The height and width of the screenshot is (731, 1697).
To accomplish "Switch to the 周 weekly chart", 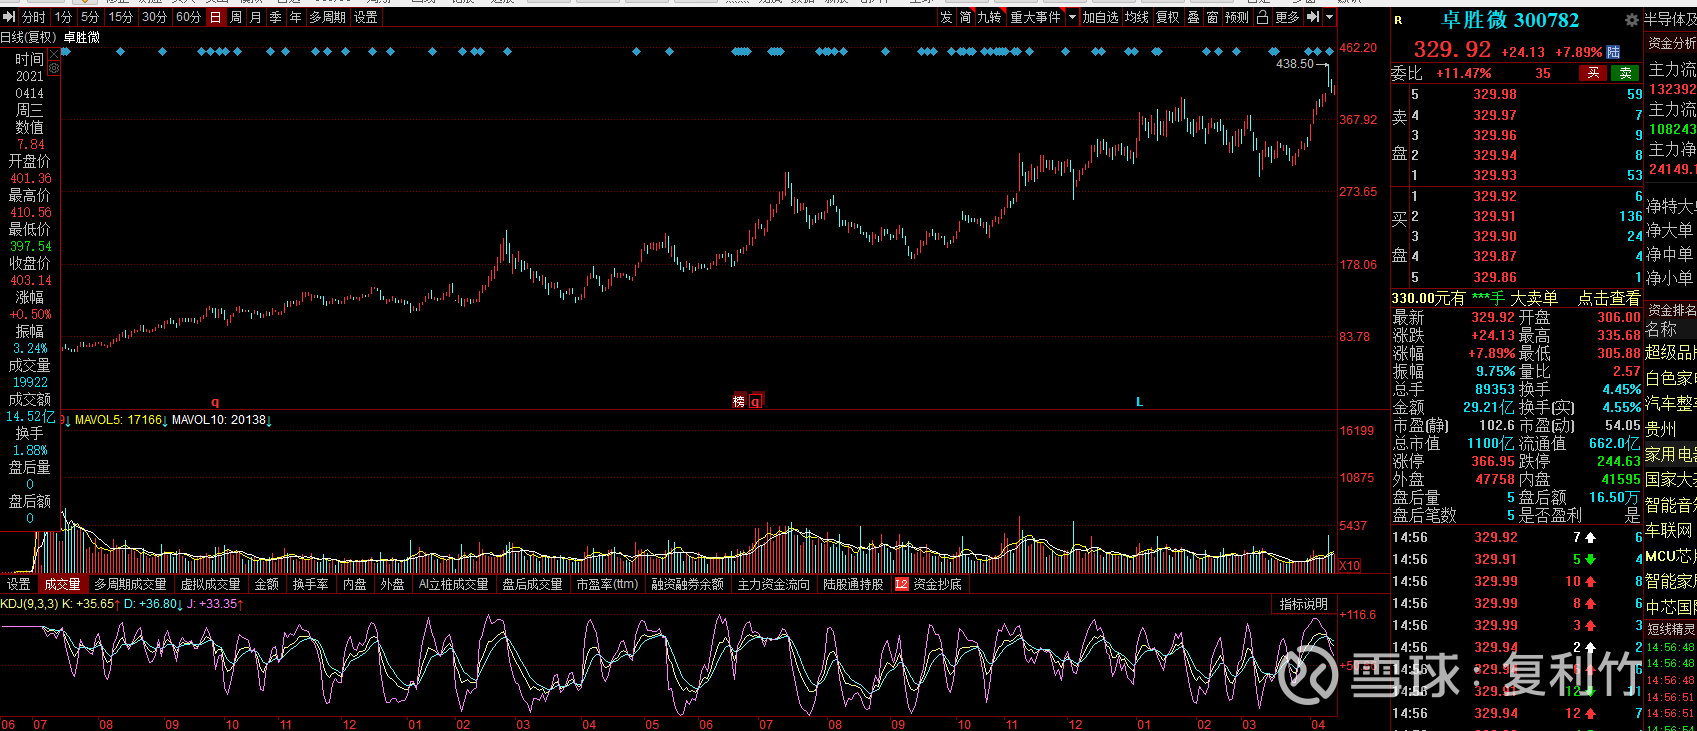I will coord(236,17).
